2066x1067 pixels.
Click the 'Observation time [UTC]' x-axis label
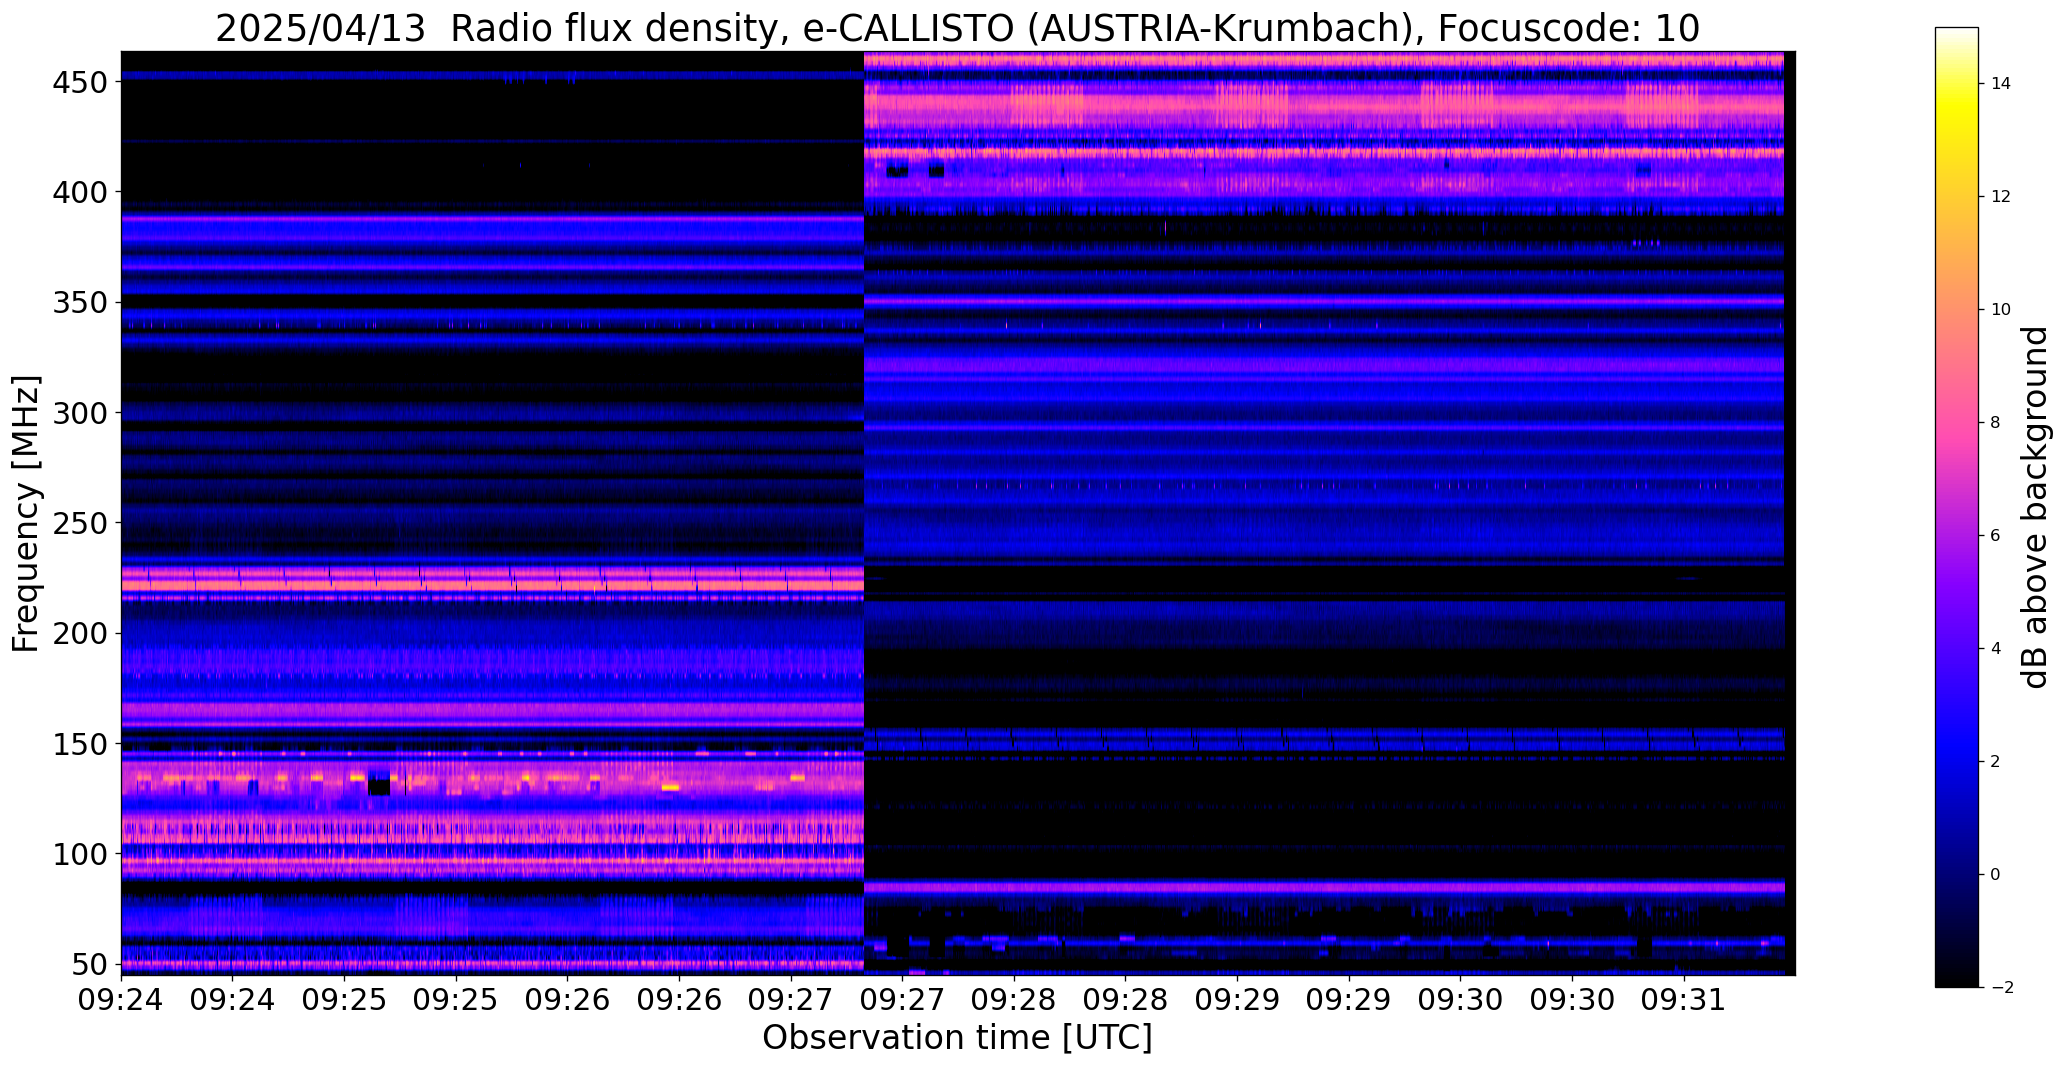click(957, 1037)
